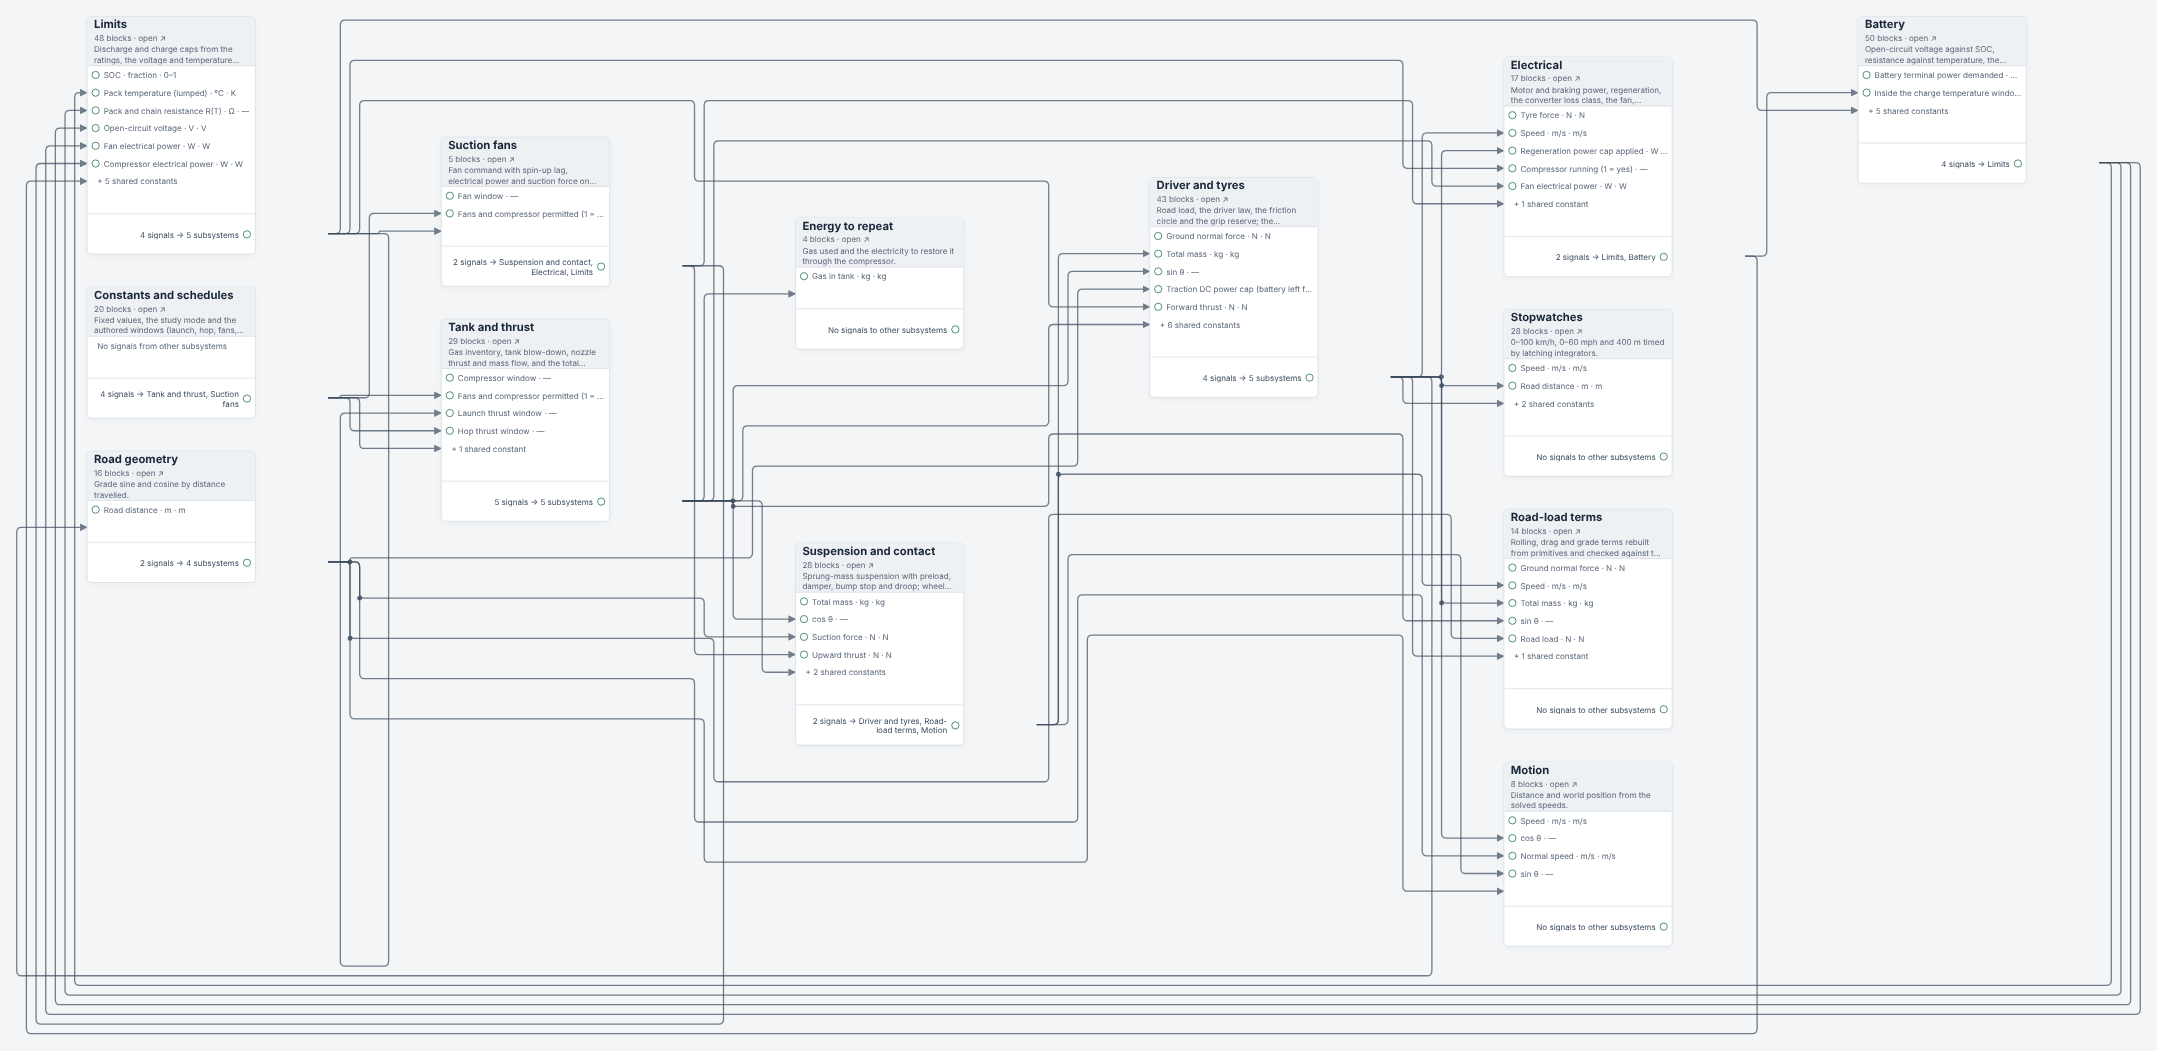2157x1051 pixels.
Task: Open the Energy to repeat subsystem link
Action: pos(855,239)
